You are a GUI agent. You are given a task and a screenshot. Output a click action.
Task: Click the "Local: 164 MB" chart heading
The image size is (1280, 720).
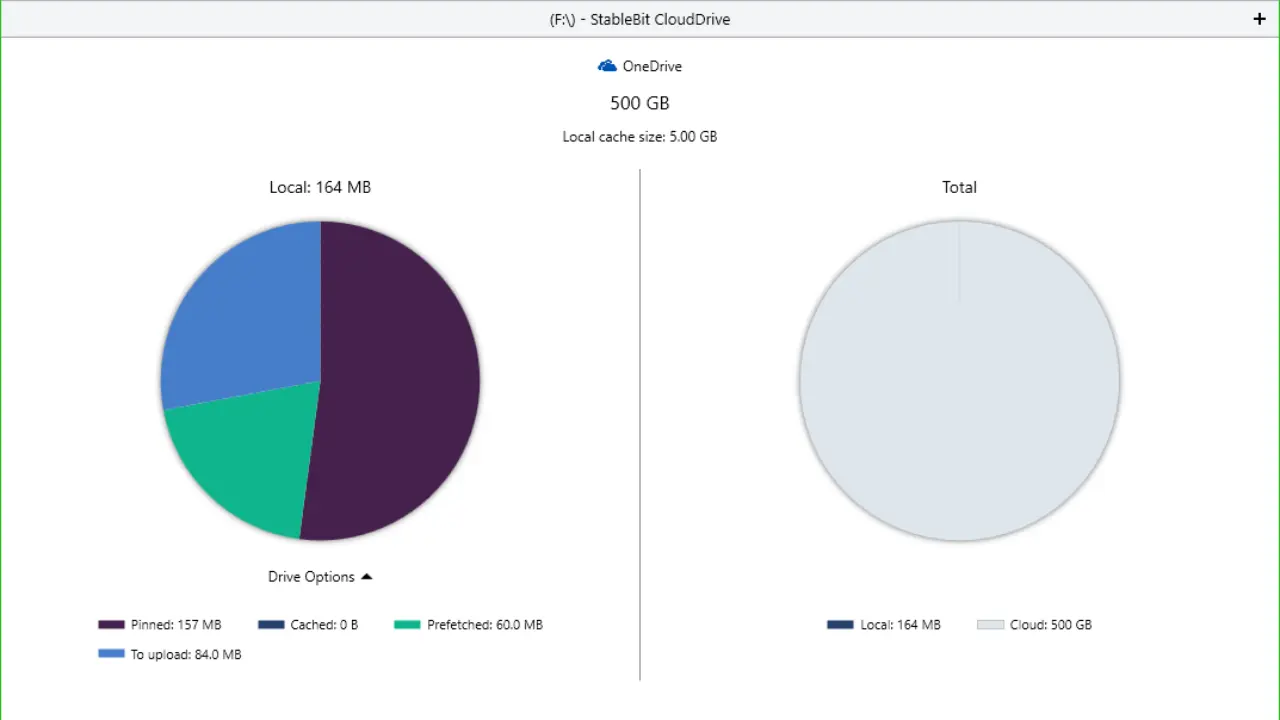320,187
